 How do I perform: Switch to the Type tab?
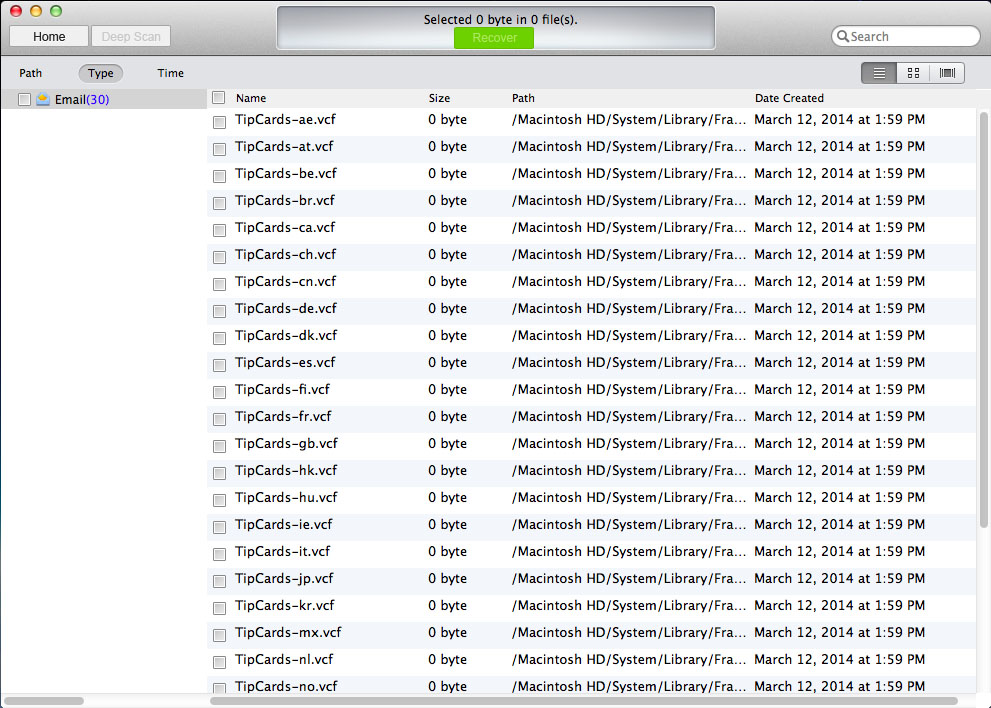coord(100,73)
